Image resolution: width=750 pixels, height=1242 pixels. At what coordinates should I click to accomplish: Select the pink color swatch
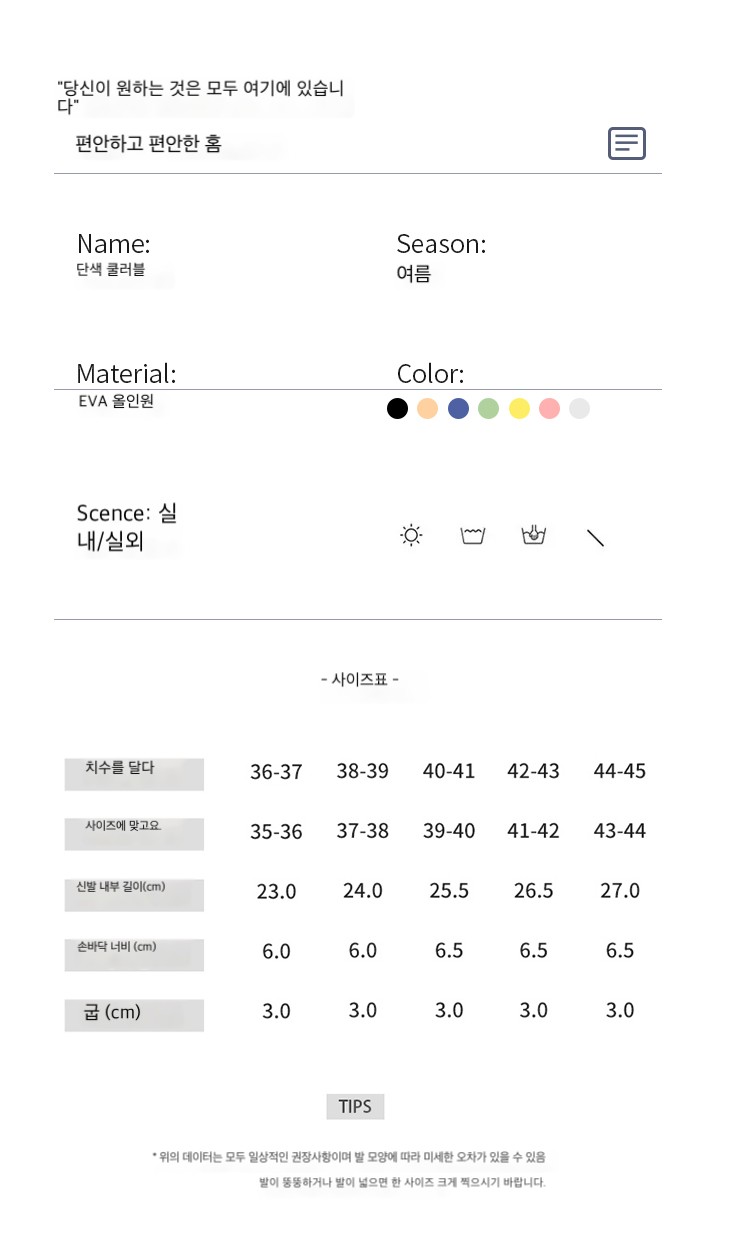pyautogui.click(x=549, y=408)
